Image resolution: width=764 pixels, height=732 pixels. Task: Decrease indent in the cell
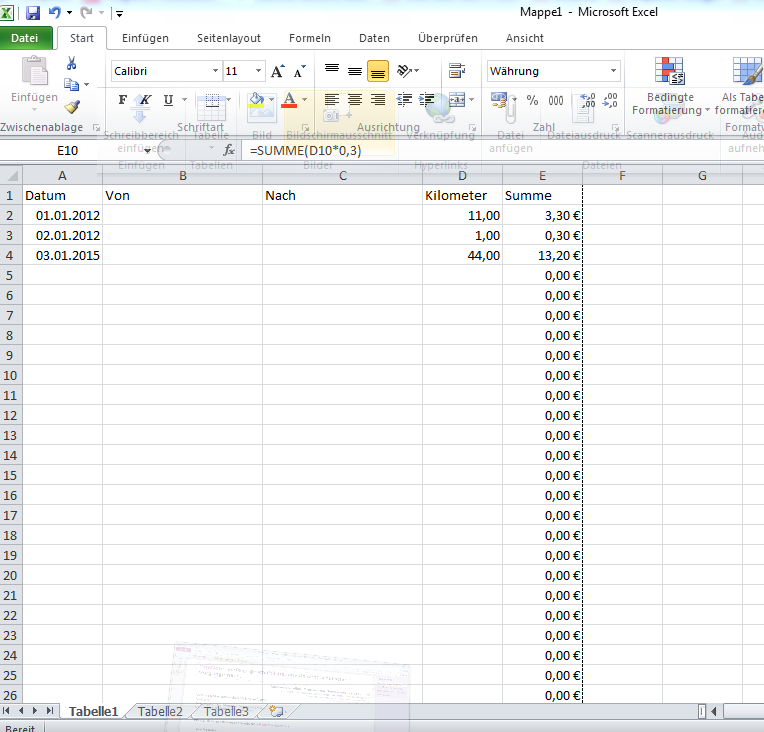404,100
